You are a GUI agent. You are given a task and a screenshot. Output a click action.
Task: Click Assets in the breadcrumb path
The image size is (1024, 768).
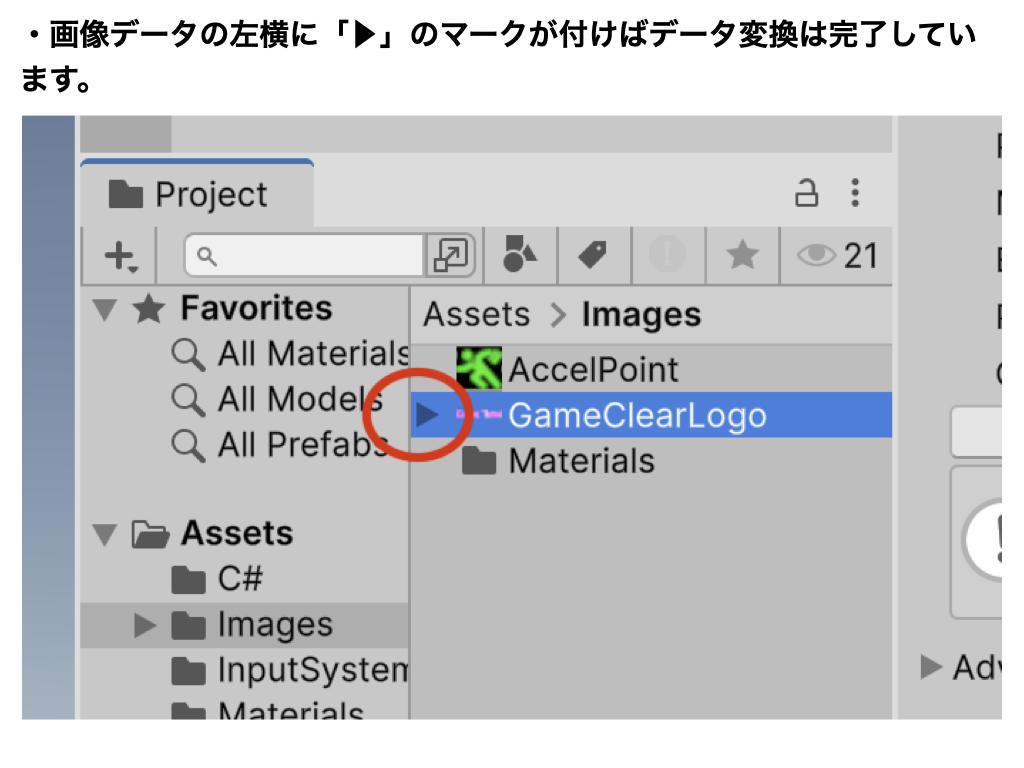[476, 314]
